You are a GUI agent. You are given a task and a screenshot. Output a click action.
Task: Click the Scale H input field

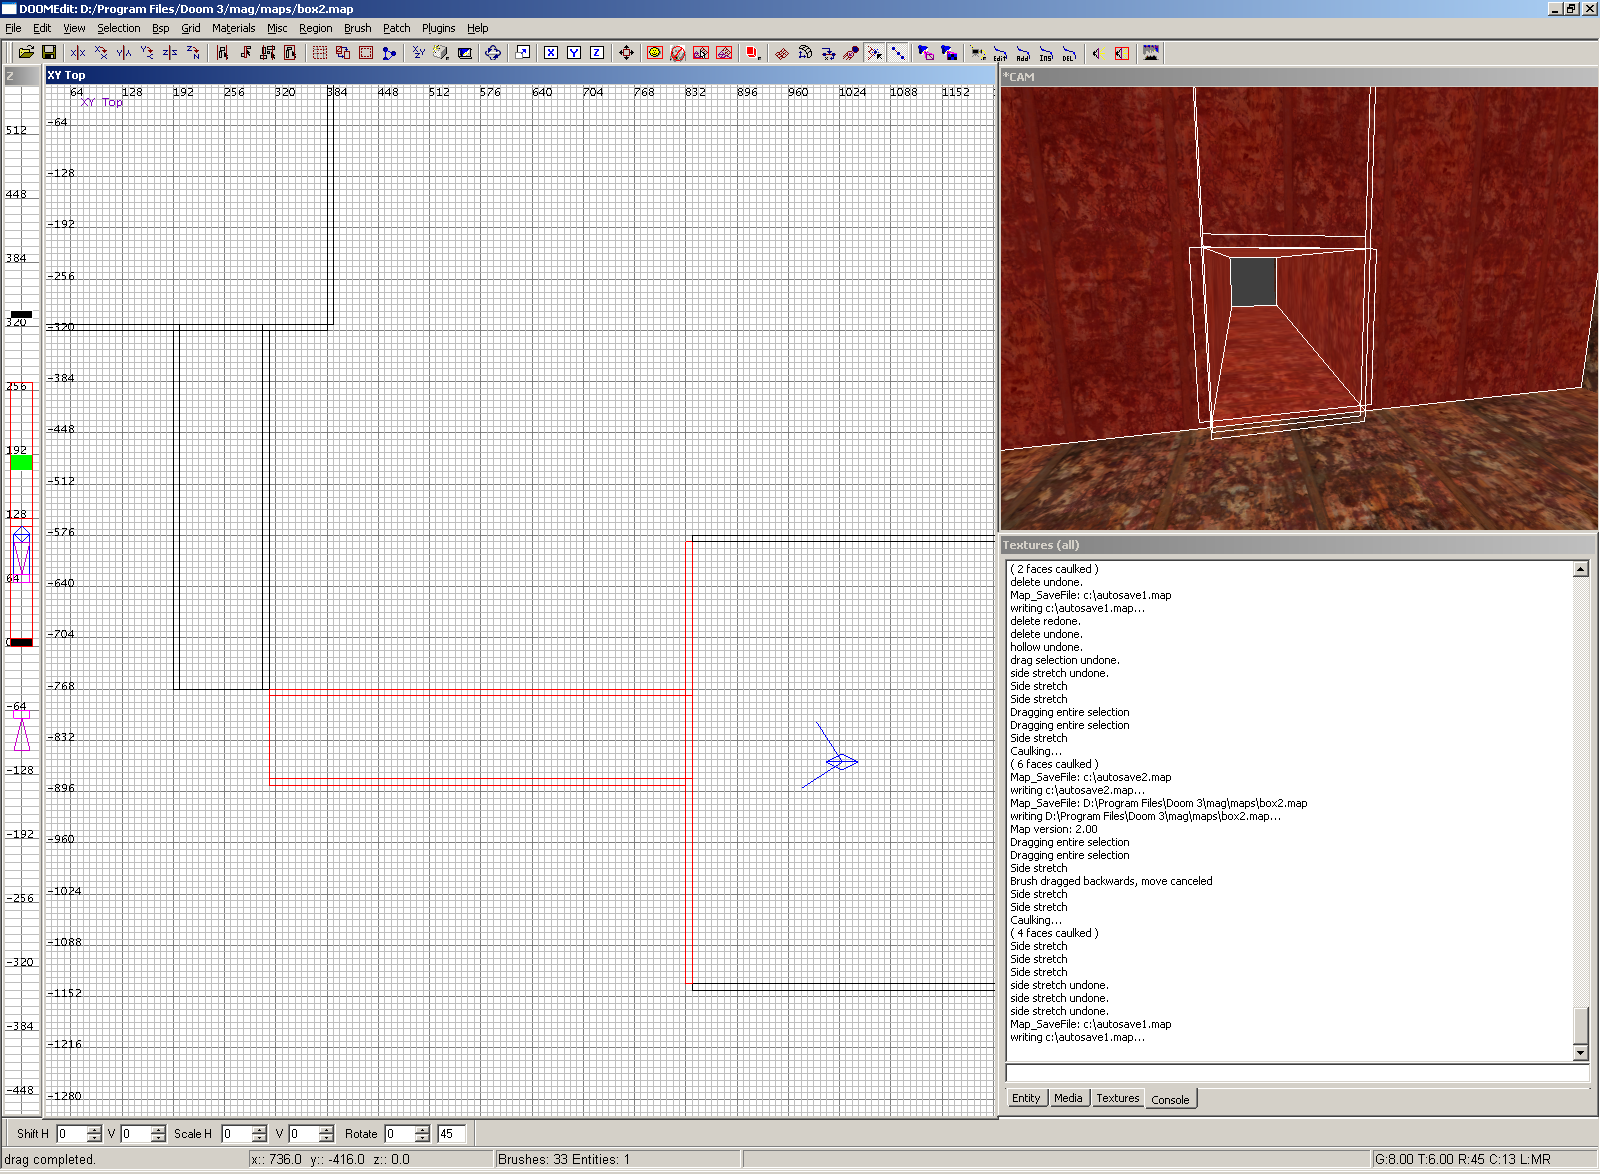(237, 1134)
